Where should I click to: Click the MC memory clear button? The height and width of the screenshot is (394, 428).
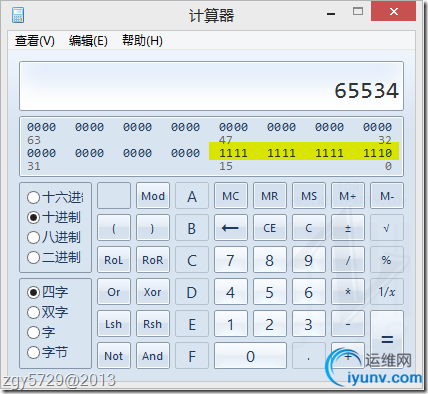[x=231, y=196]
